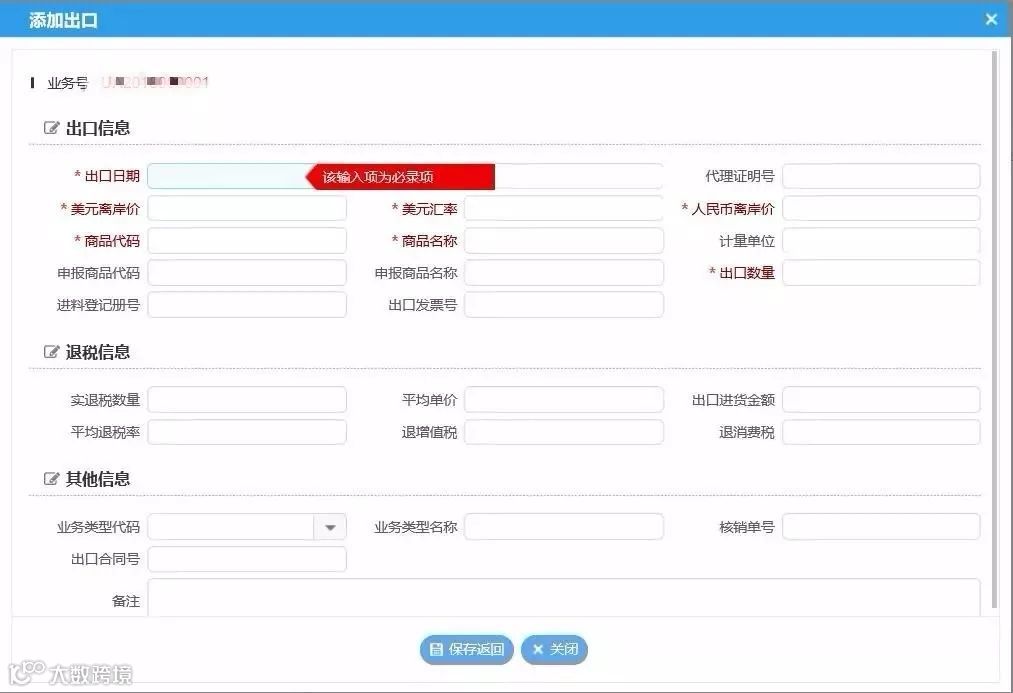Click the 保存返回 button
Image resolution: width=1013 pixels, height=693 pixels.
466,649
